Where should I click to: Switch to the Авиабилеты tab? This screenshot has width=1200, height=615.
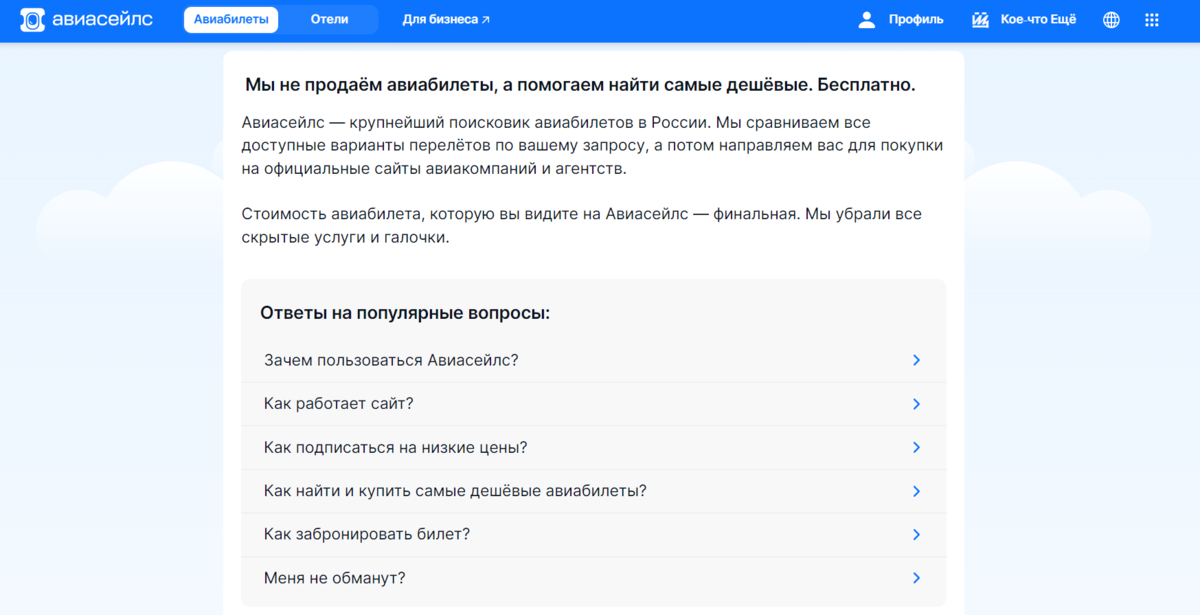click(231, 19)
